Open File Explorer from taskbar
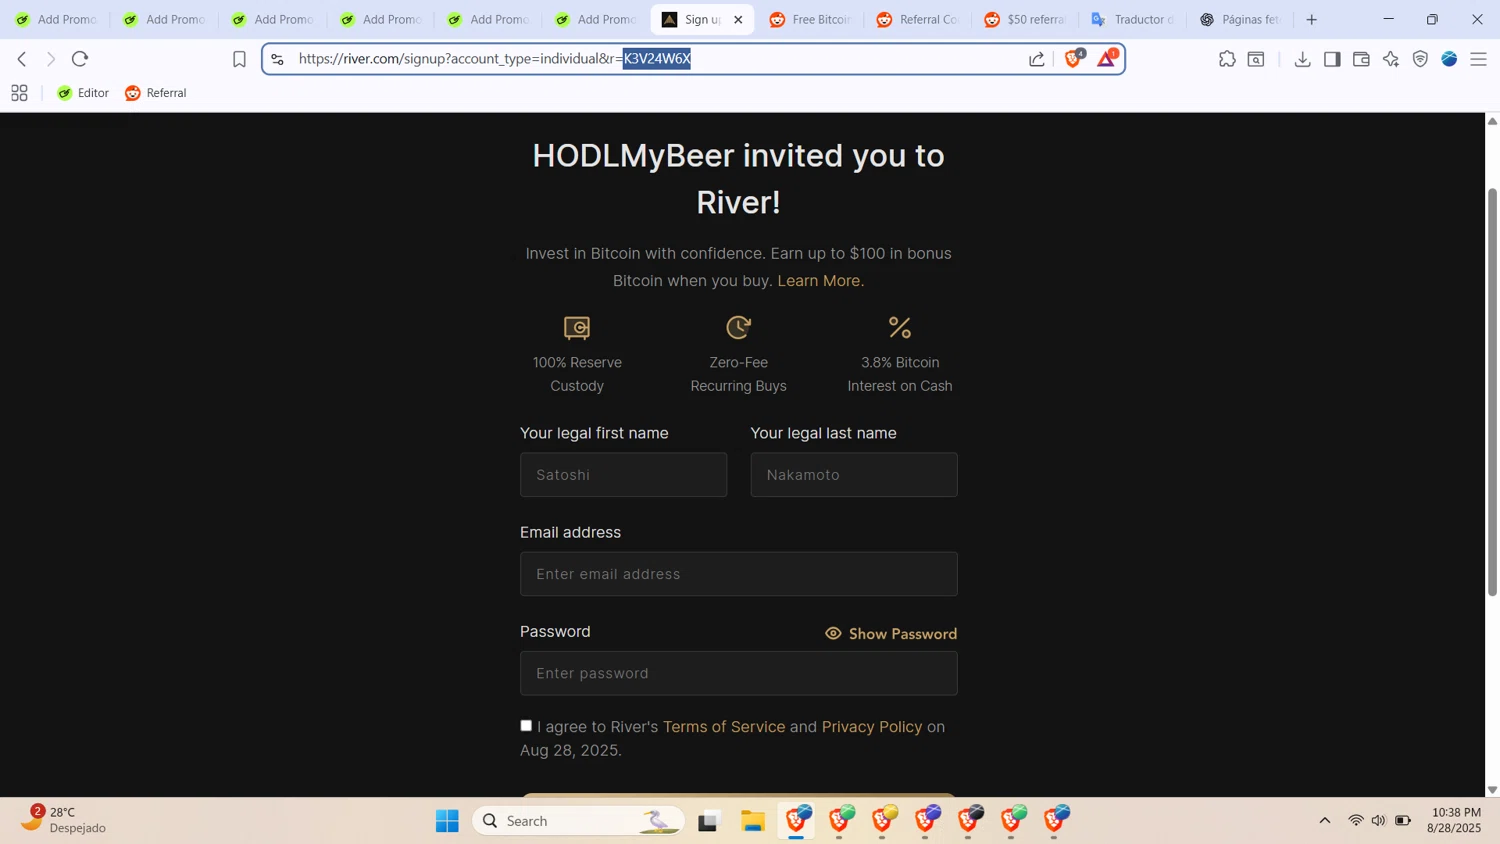Viewport: 1500px width, 844px height. click(x=753, y=821)
